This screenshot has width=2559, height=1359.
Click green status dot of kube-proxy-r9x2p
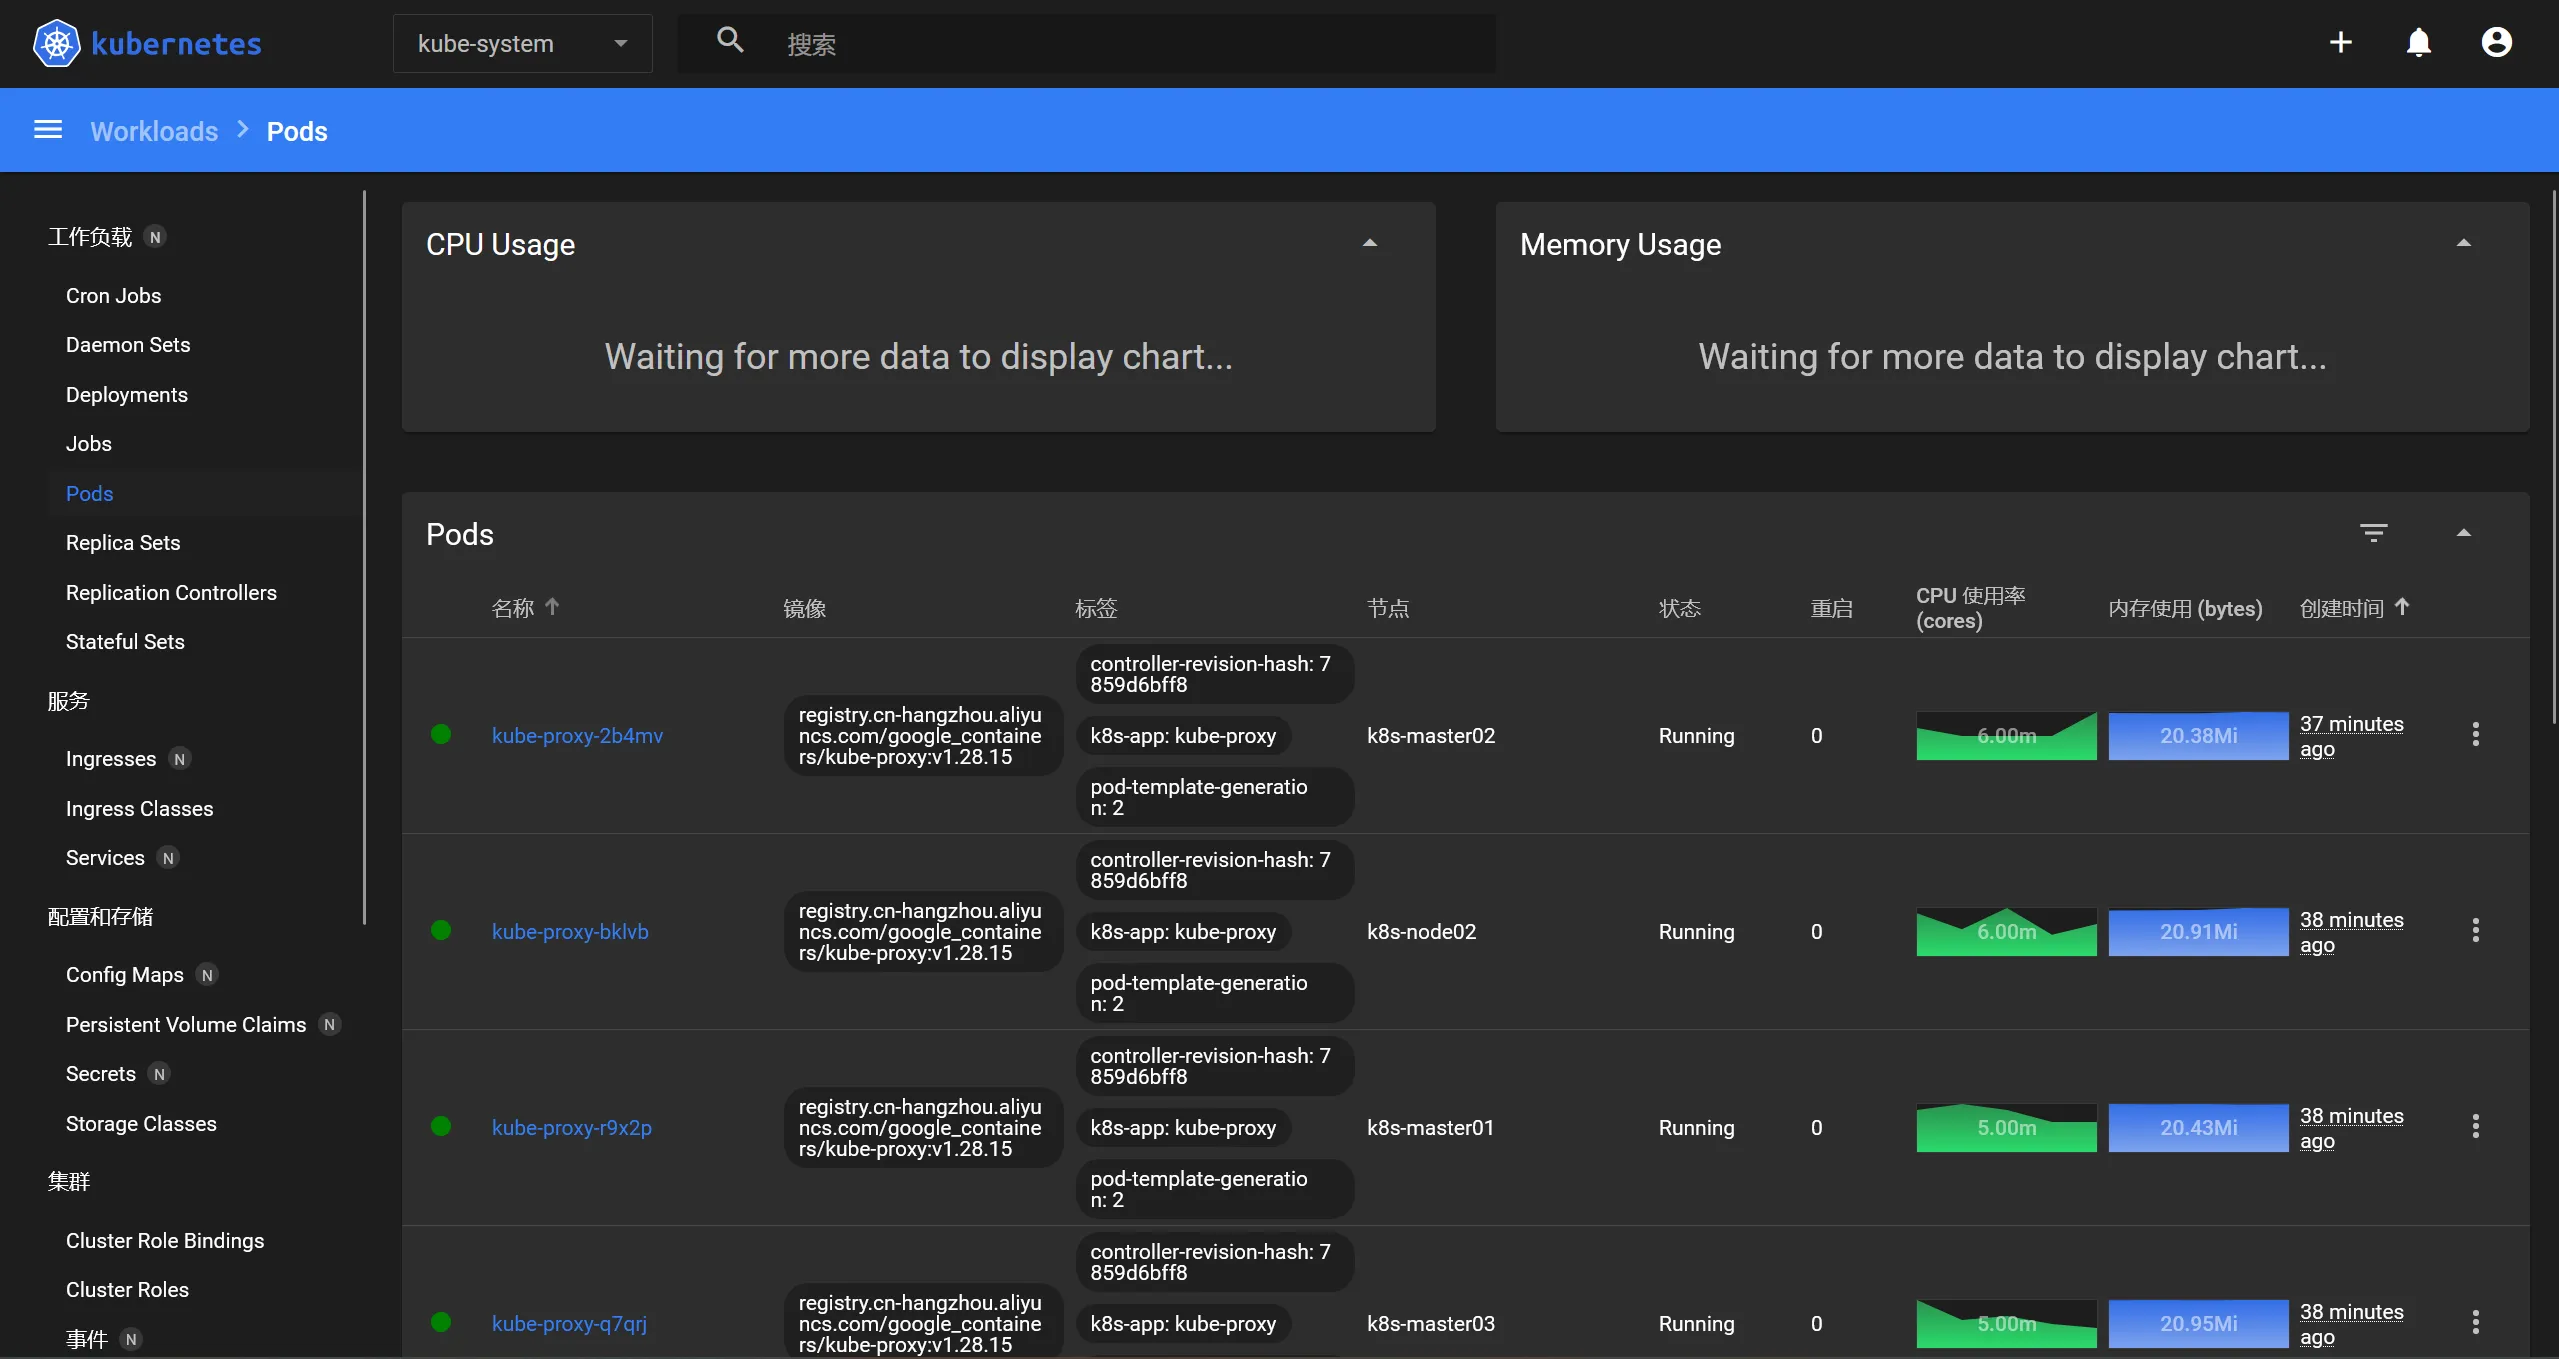(x=441, y=1127)
